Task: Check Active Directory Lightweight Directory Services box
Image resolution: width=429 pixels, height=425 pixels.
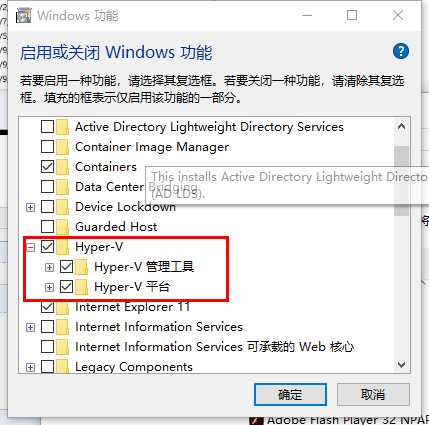Action: [47, 127]
